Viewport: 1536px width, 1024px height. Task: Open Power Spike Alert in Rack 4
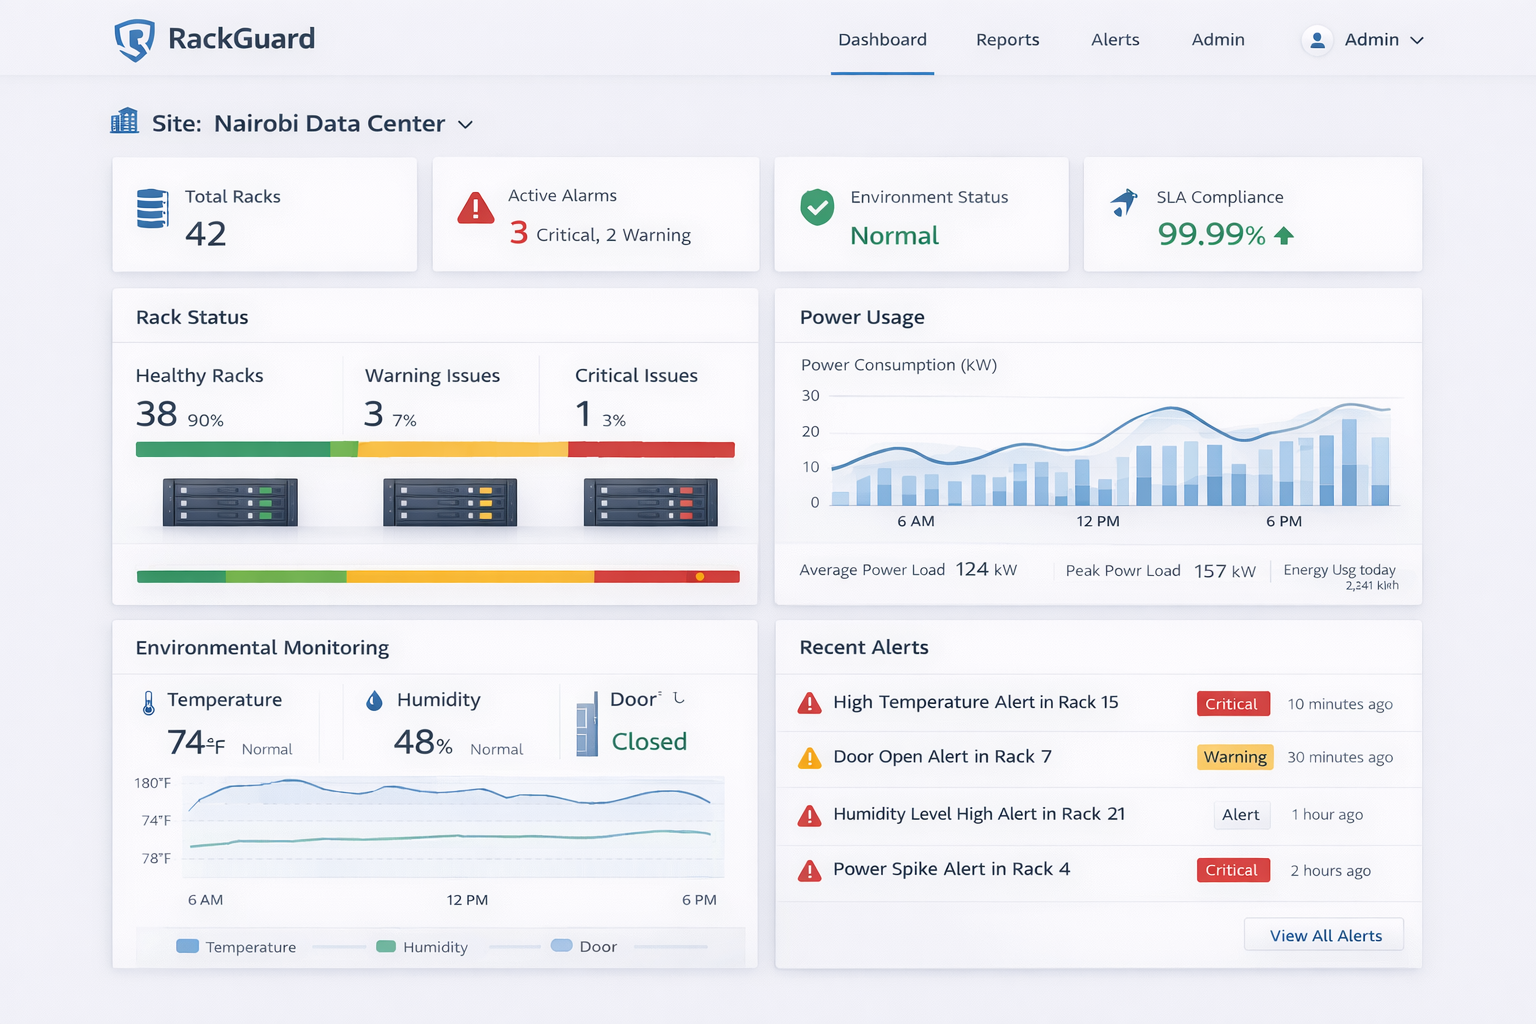951,869
